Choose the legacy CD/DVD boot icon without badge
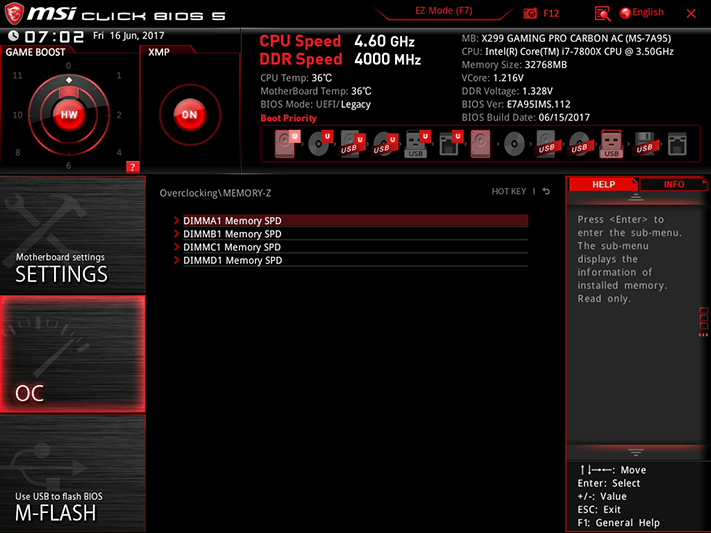 point(514,144)
